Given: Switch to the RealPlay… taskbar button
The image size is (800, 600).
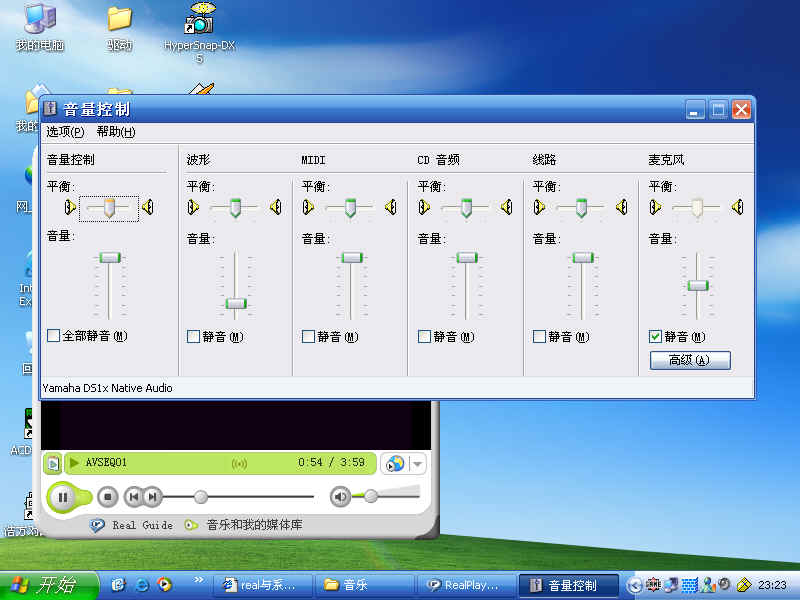Looking at the screenshot, I should point(466,585).
